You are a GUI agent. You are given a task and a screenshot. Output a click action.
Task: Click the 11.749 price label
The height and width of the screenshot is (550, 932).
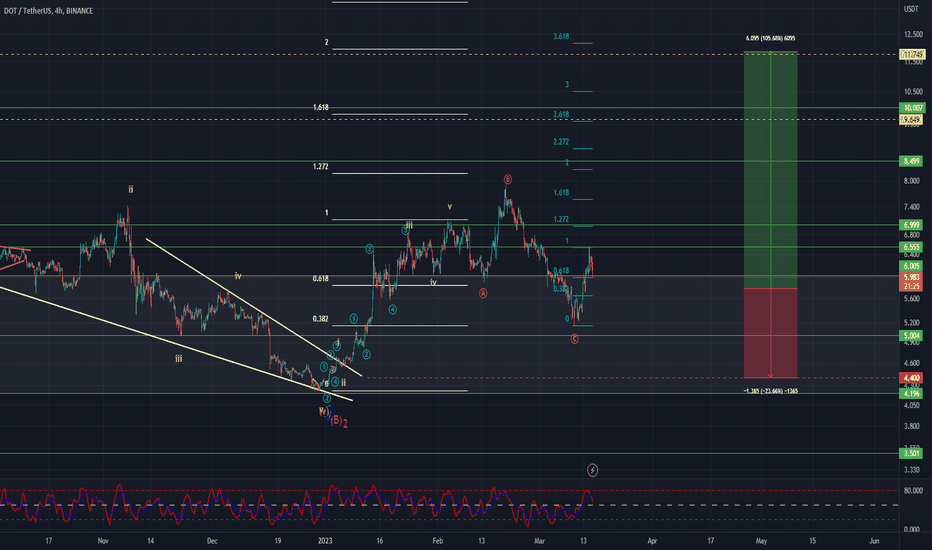click(911, 54)
